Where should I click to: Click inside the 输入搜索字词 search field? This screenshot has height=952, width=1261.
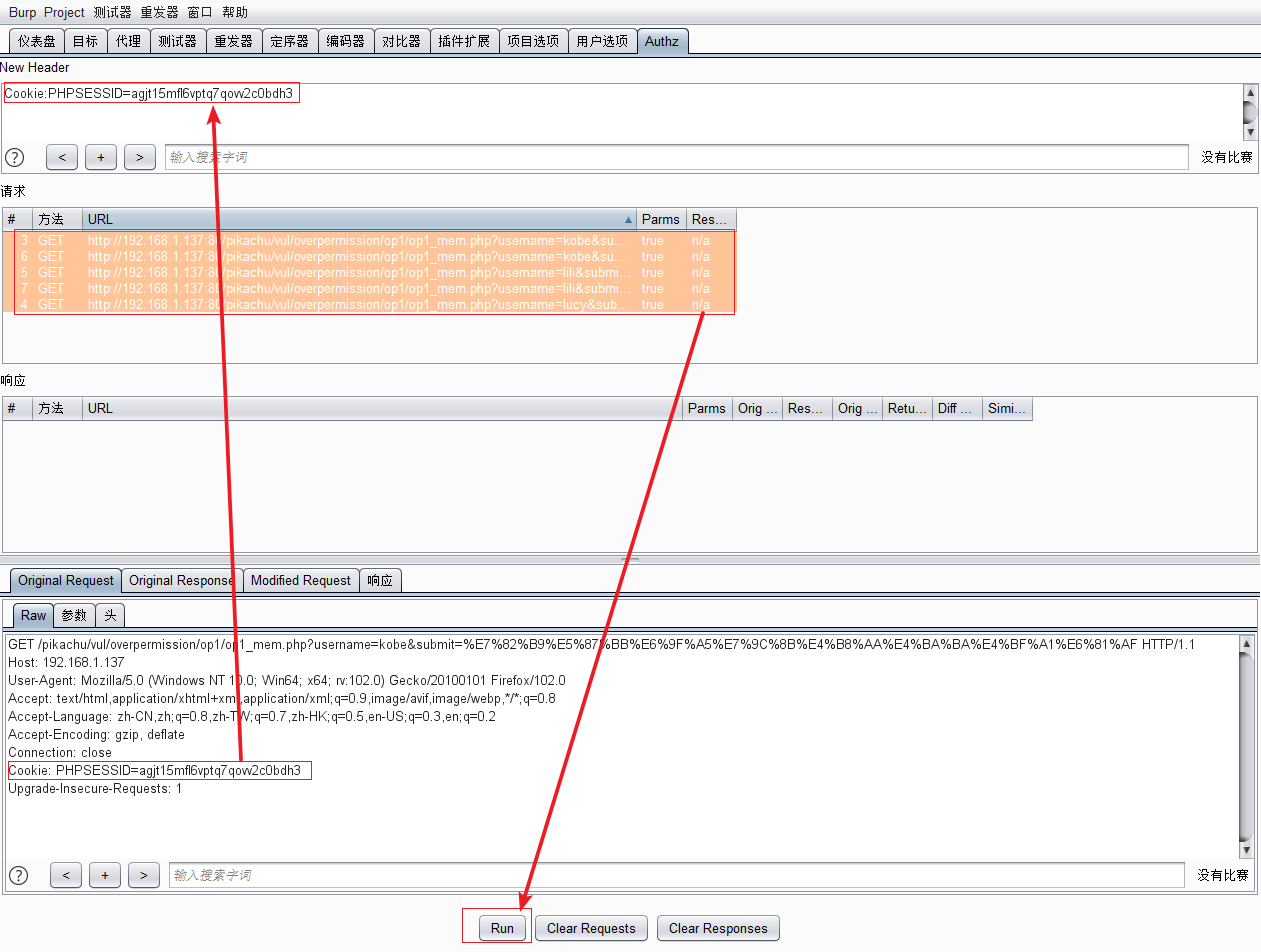(400, 157)
